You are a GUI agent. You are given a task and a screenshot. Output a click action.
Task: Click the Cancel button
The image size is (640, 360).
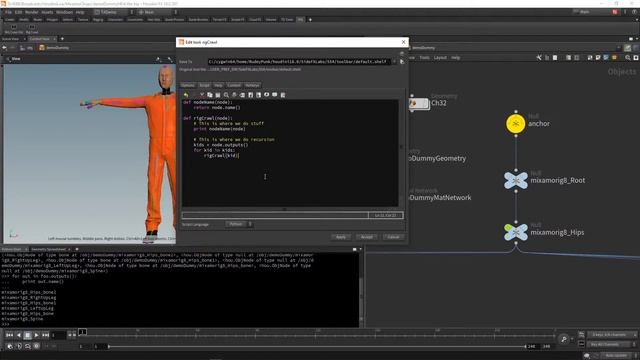tap(393, 237)
